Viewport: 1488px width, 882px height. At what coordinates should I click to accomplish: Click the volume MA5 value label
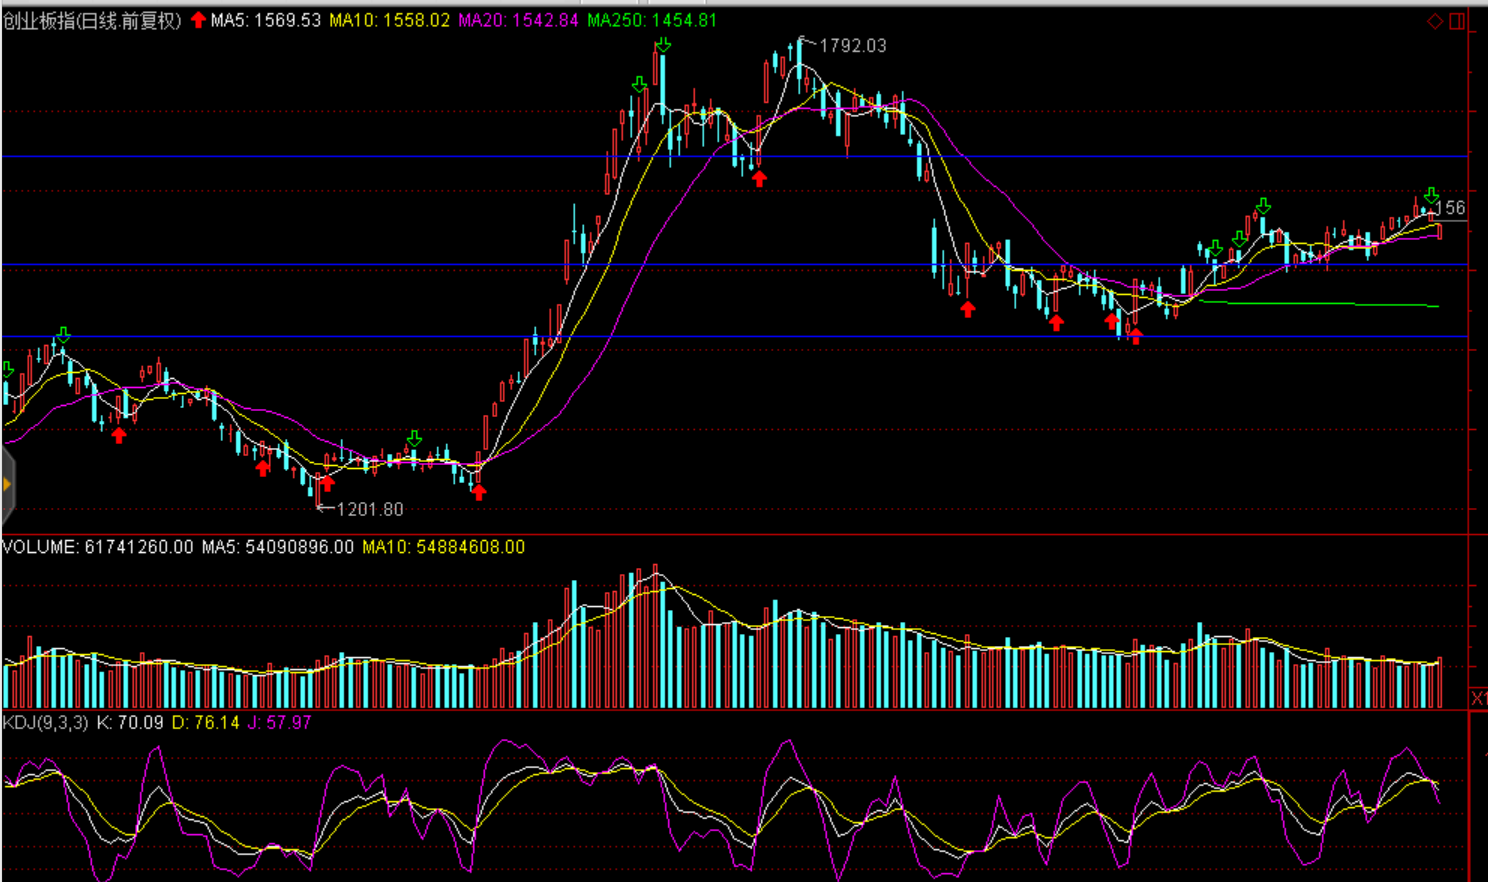277,547
